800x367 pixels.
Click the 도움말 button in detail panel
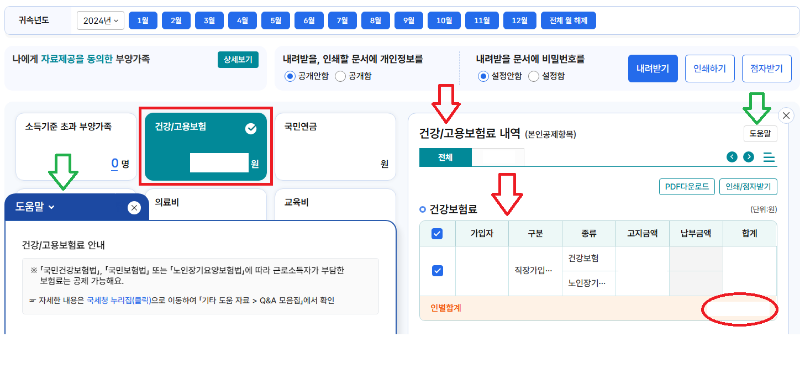[760, 133]
